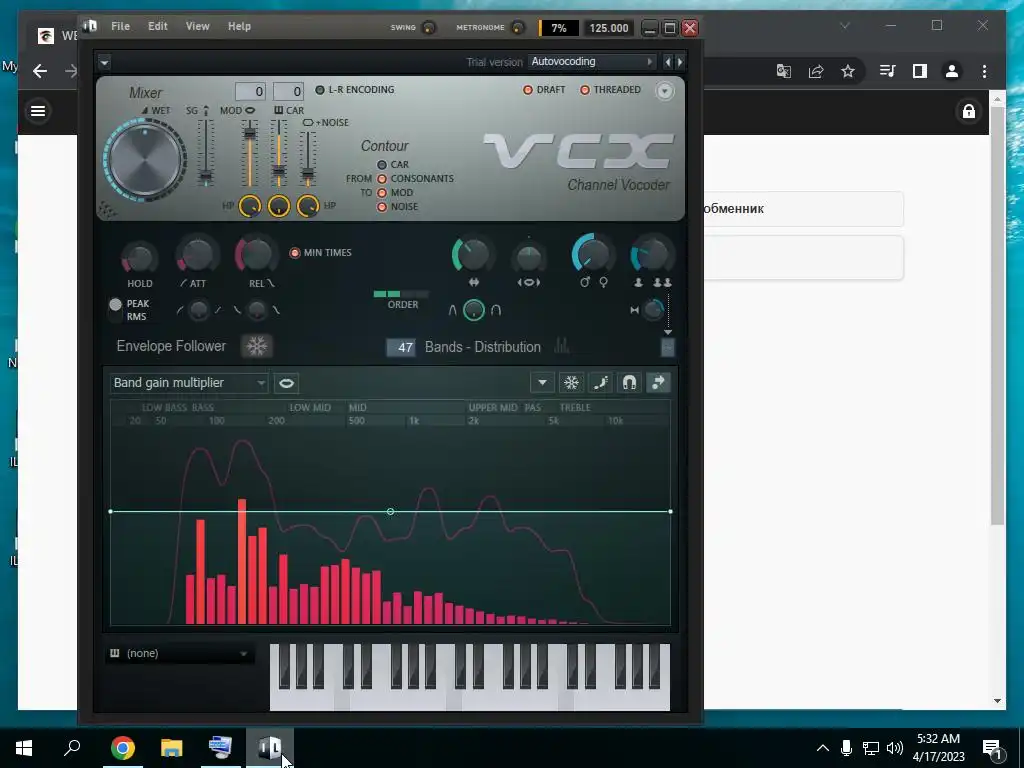
Task: Toggle L-R Encoding
Action: (320, 90)
